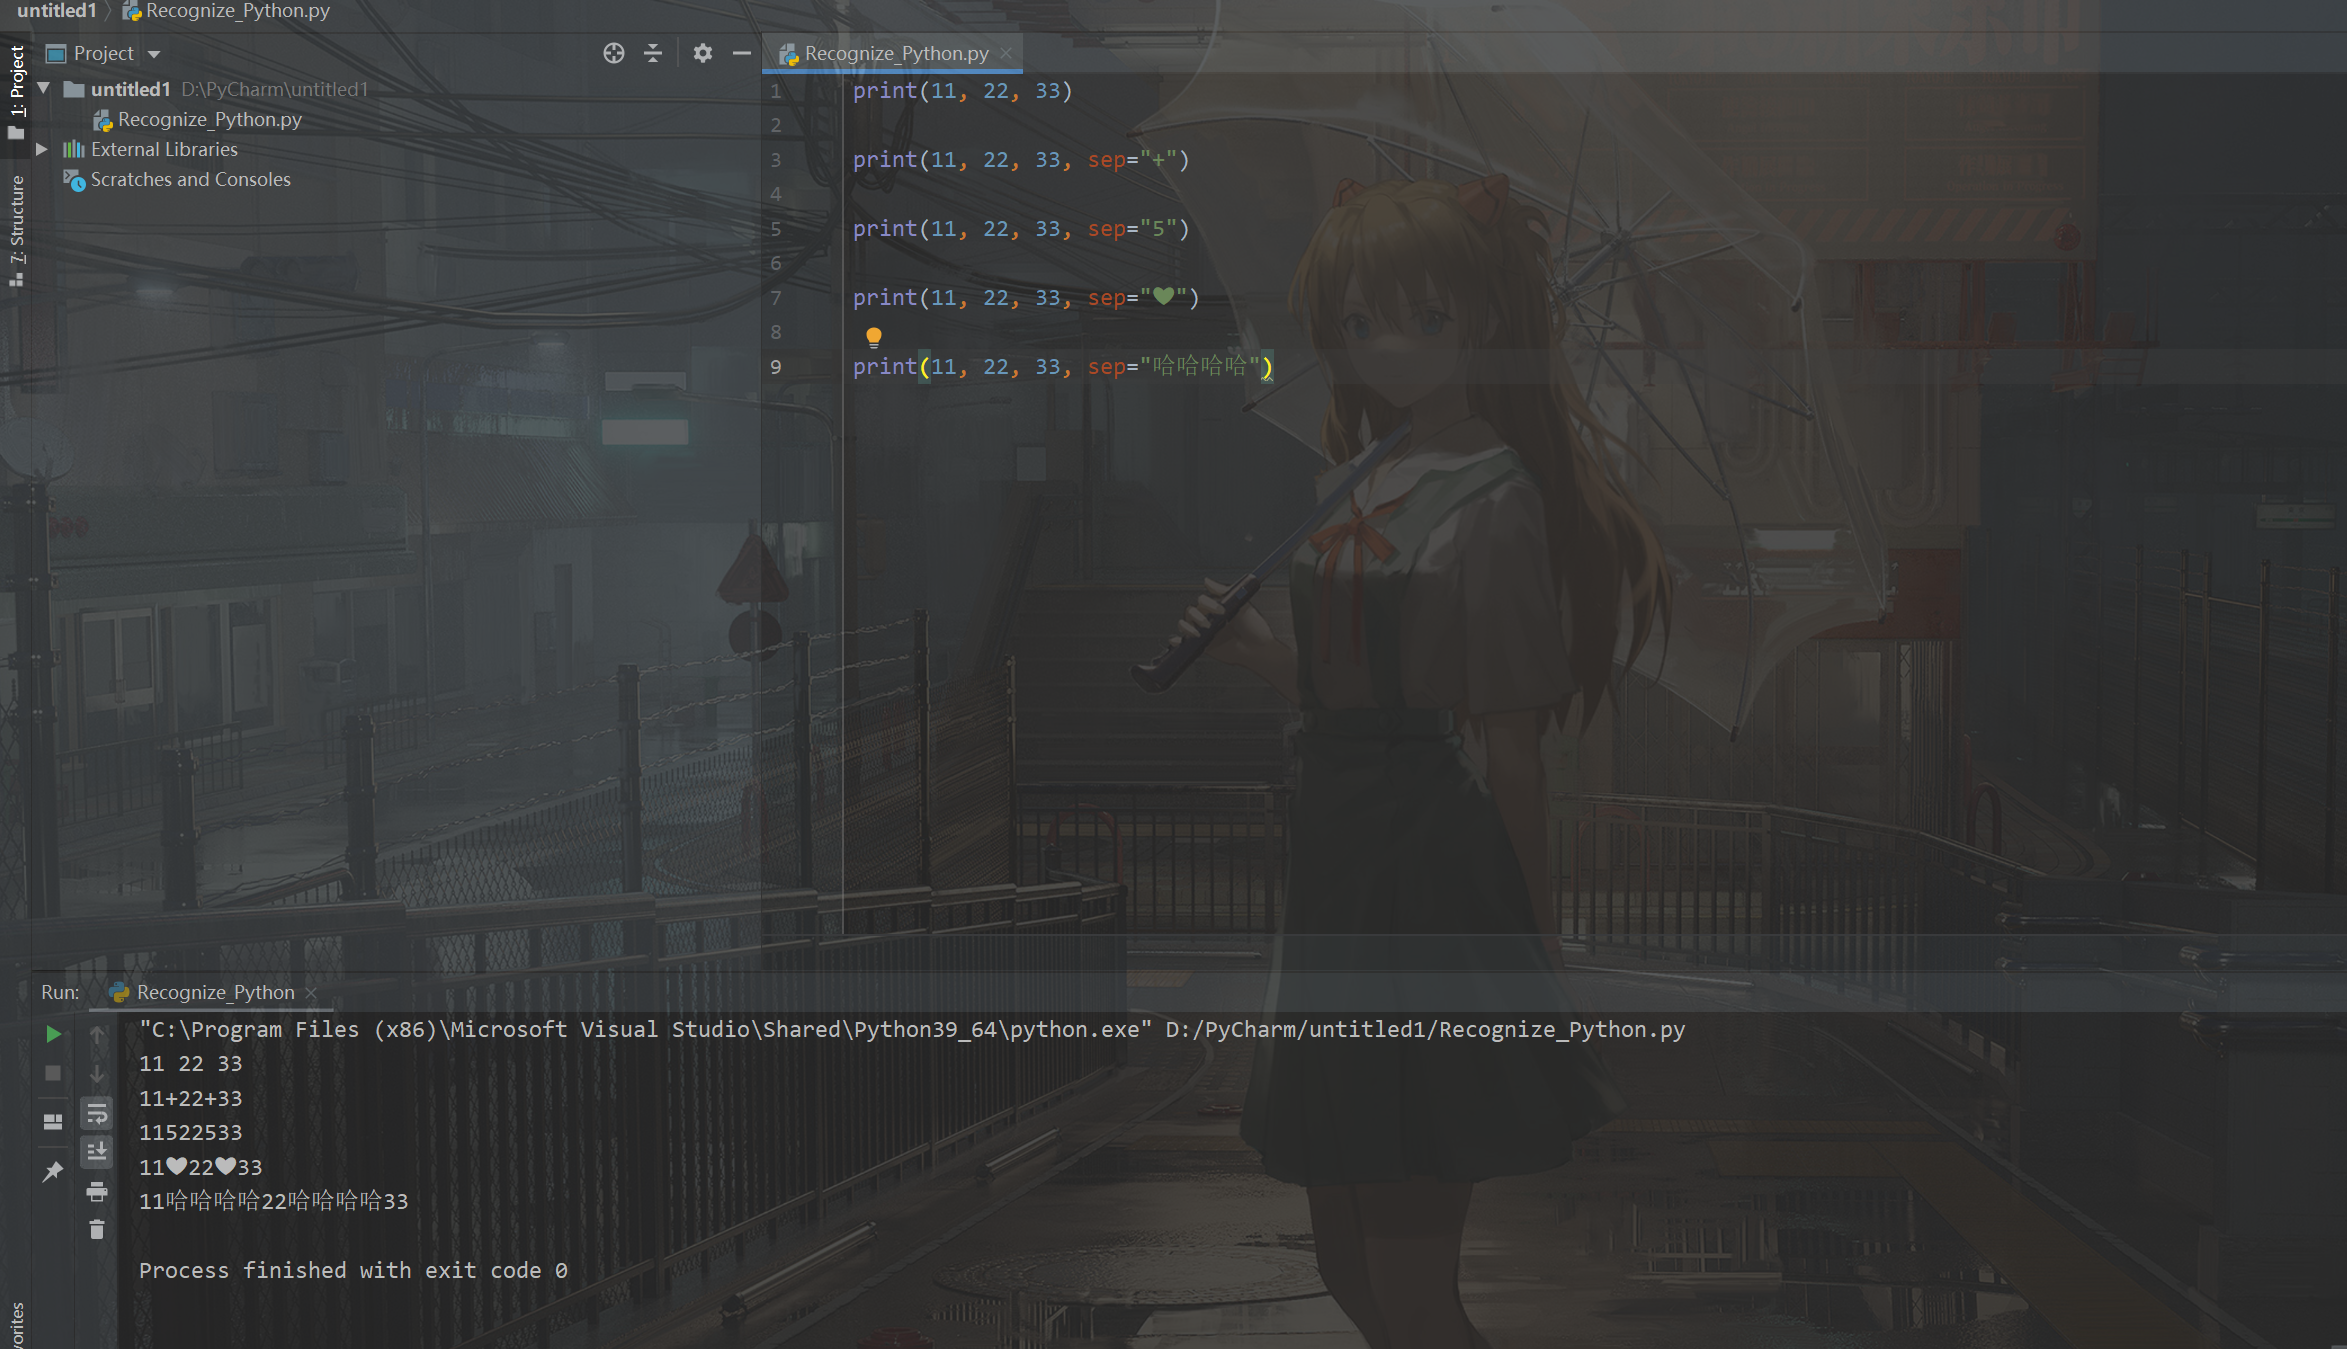Click line 5 number in editor gutter
Viewport: 2347px width, 1349px height.
click(x=776, y=229)
